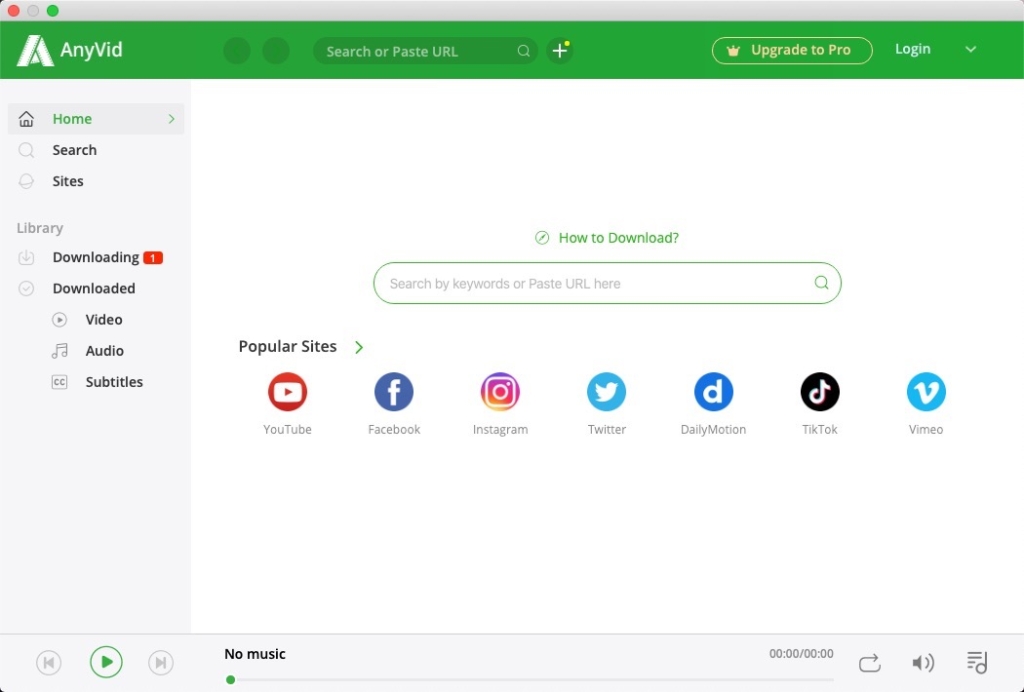Go back with the header back arrow

[x=236, y=50]
